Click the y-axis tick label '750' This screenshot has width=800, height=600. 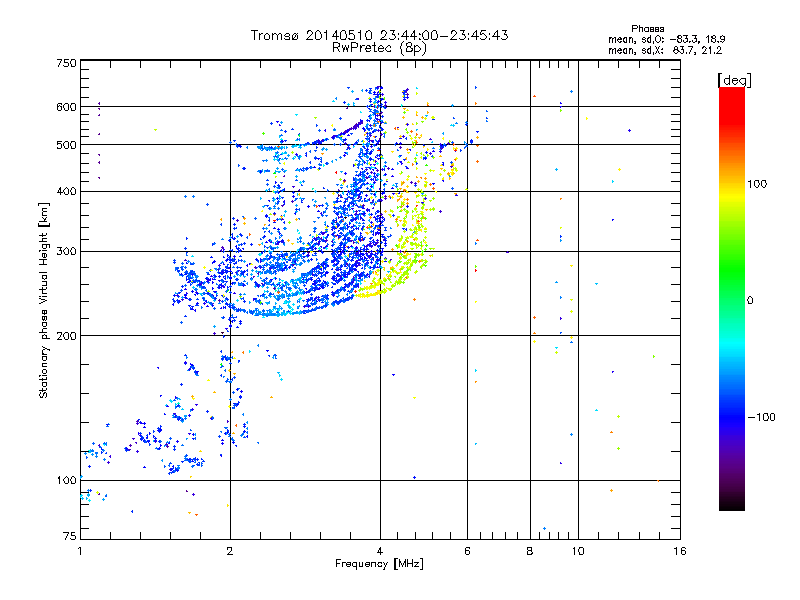[x=66, y=63]
